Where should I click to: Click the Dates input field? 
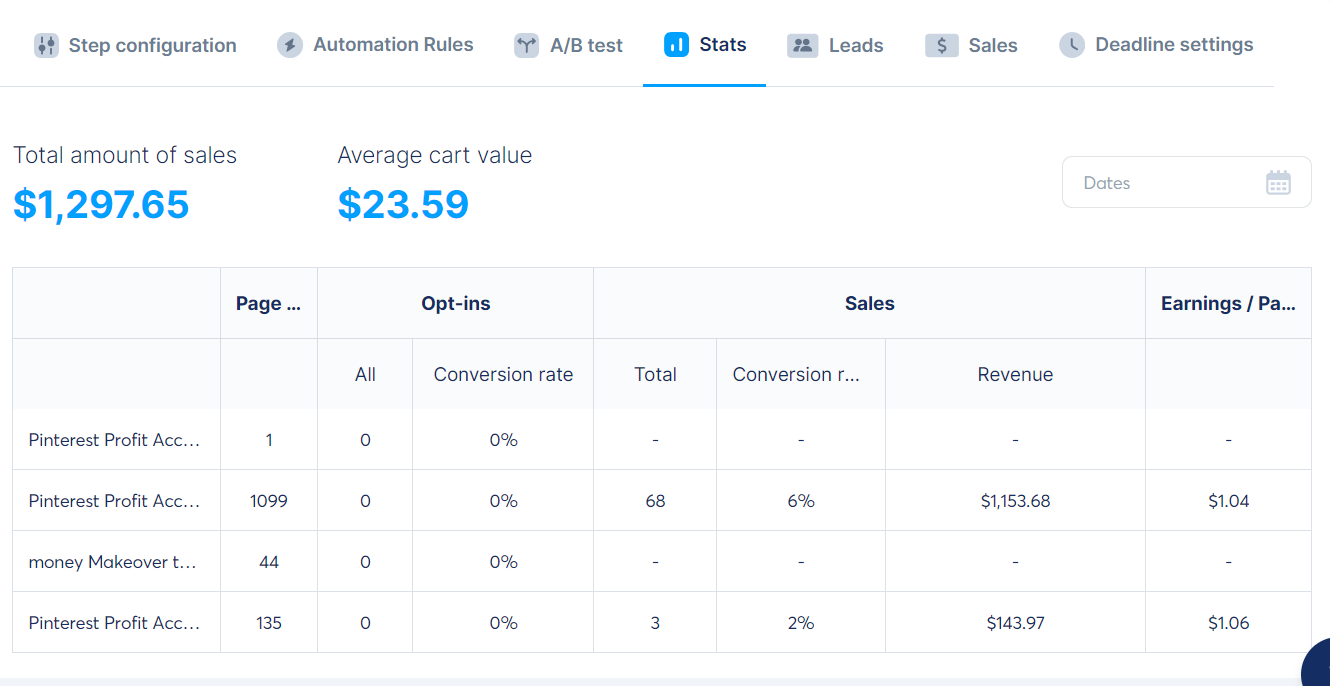click(x=1160, y=183)
